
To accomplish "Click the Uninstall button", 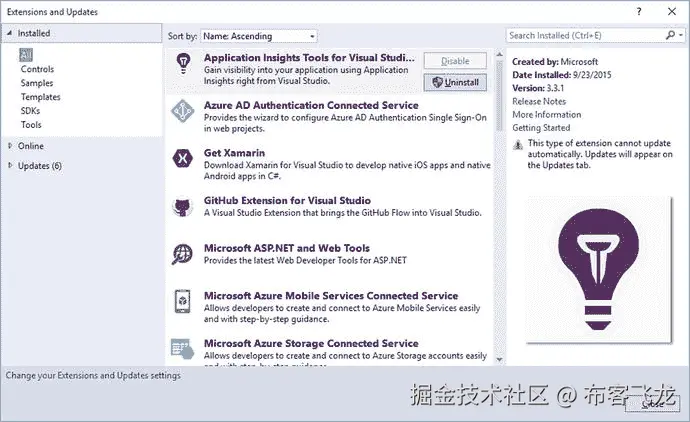I will click(x=455, y=82).
